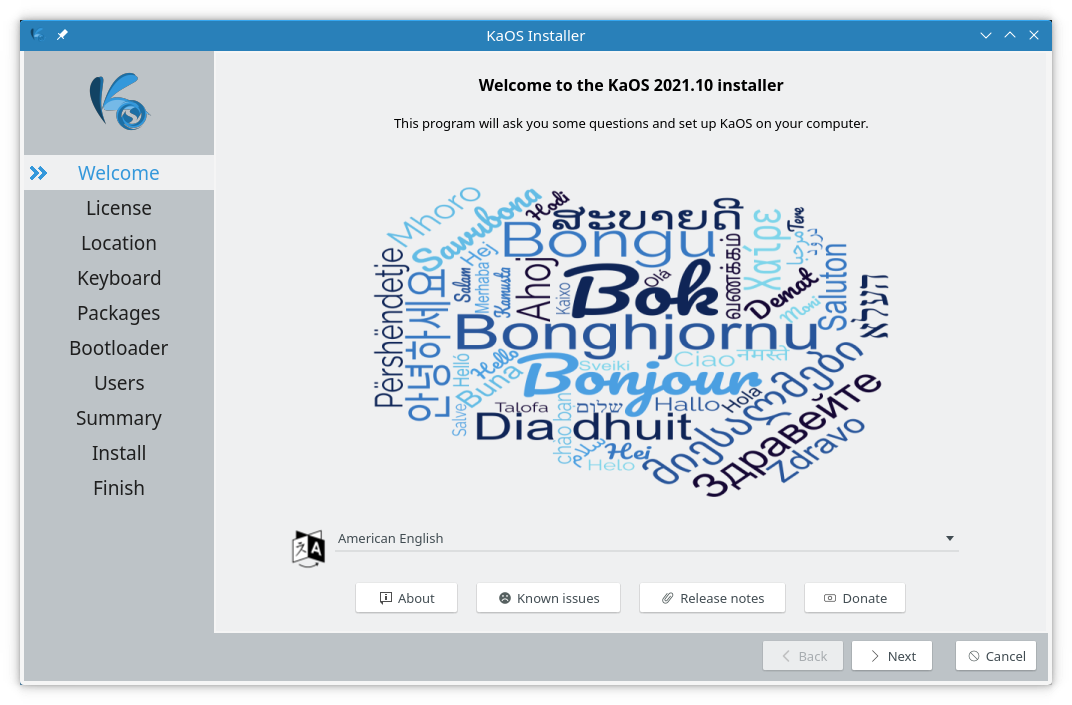Maximize the KaOS Installer window
The image size is (1072, 705).
pos(1010,35)
